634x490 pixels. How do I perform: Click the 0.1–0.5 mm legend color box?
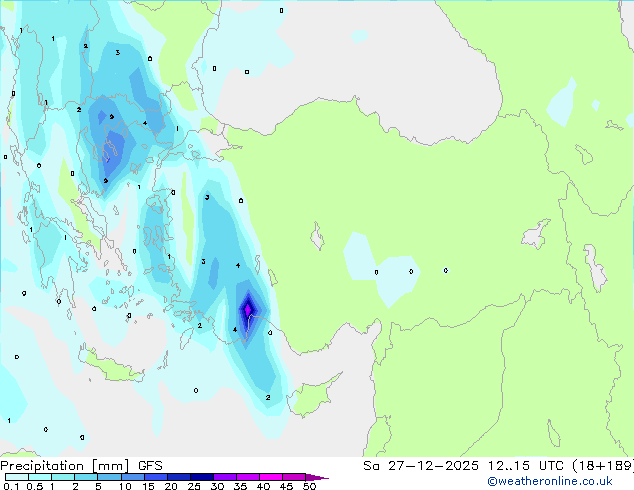(17, 477)
